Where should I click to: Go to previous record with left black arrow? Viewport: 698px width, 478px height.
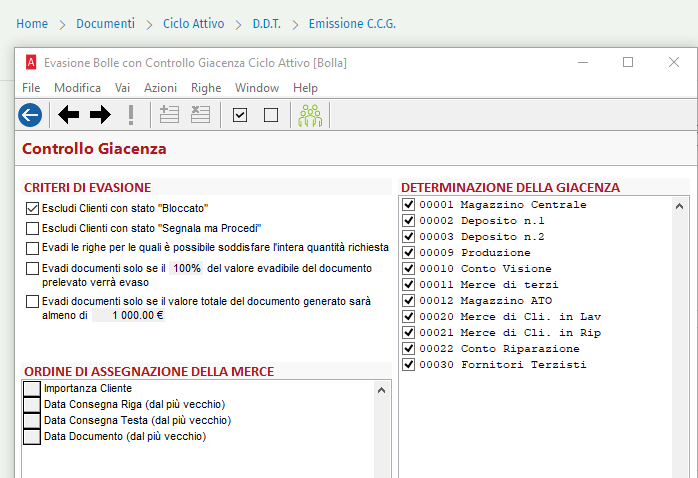[69, 115]
